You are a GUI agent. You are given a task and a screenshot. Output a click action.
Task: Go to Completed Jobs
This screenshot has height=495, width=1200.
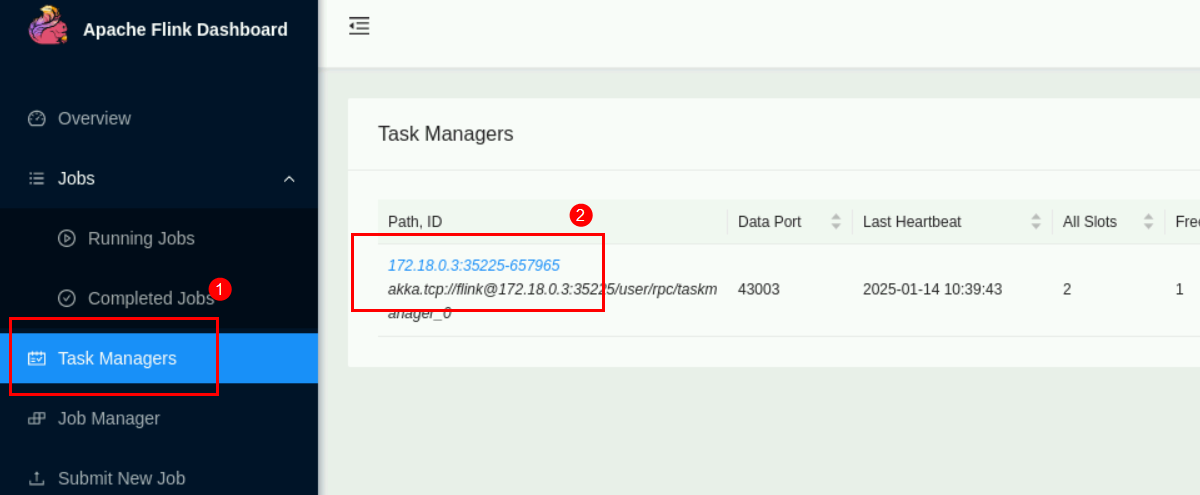(x=159, y=298)
